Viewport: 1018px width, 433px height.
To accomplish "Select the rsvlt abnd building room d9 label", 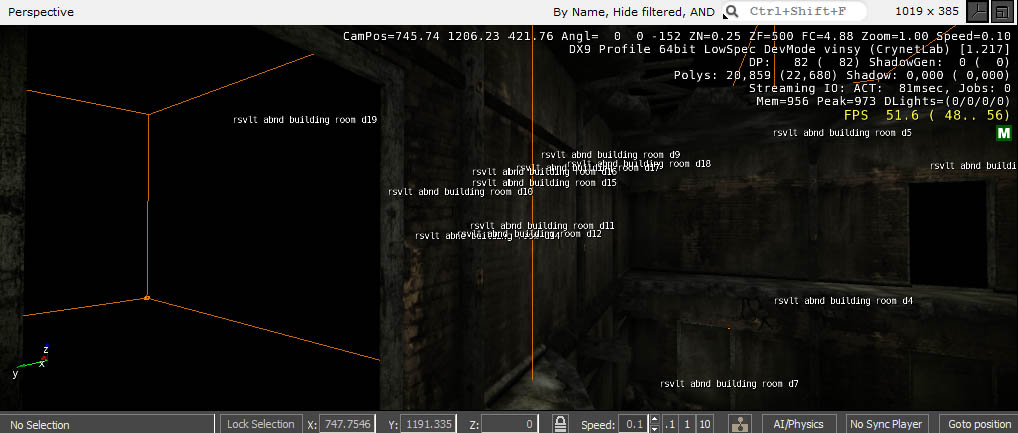I will 610,155.
